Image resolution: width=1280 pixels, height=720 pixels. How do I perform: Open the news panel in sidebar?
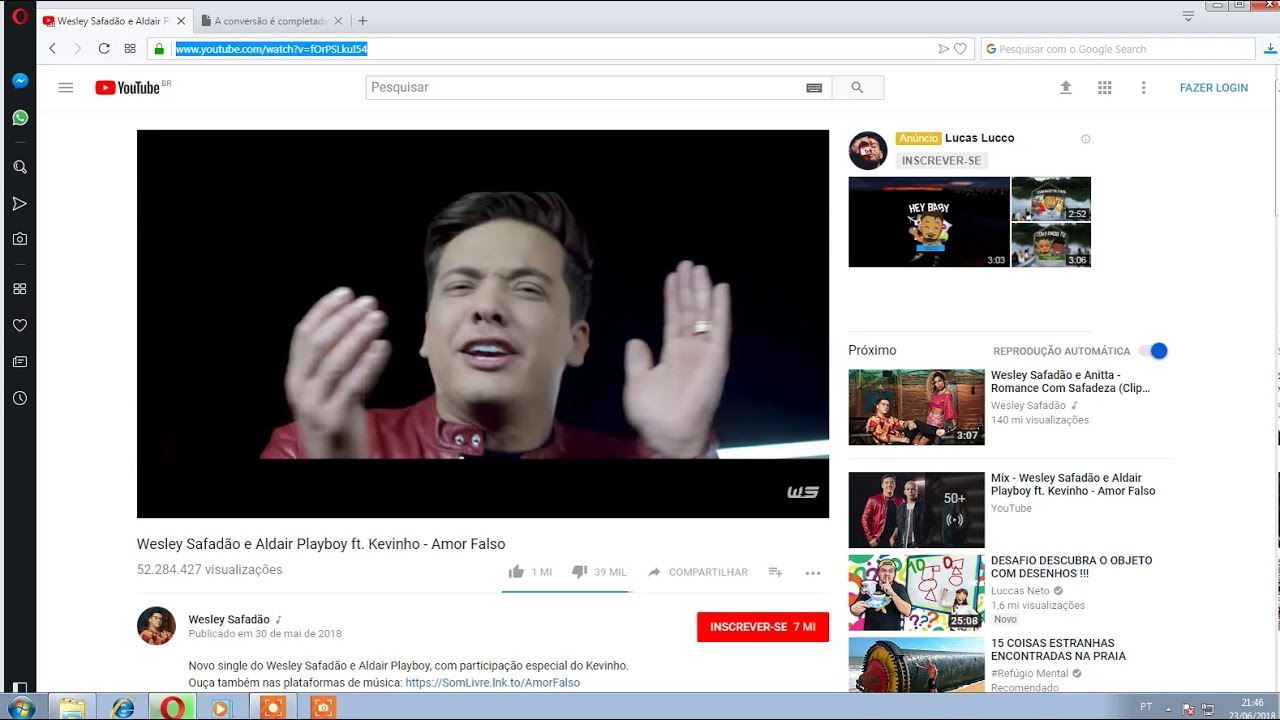point(20,361)
